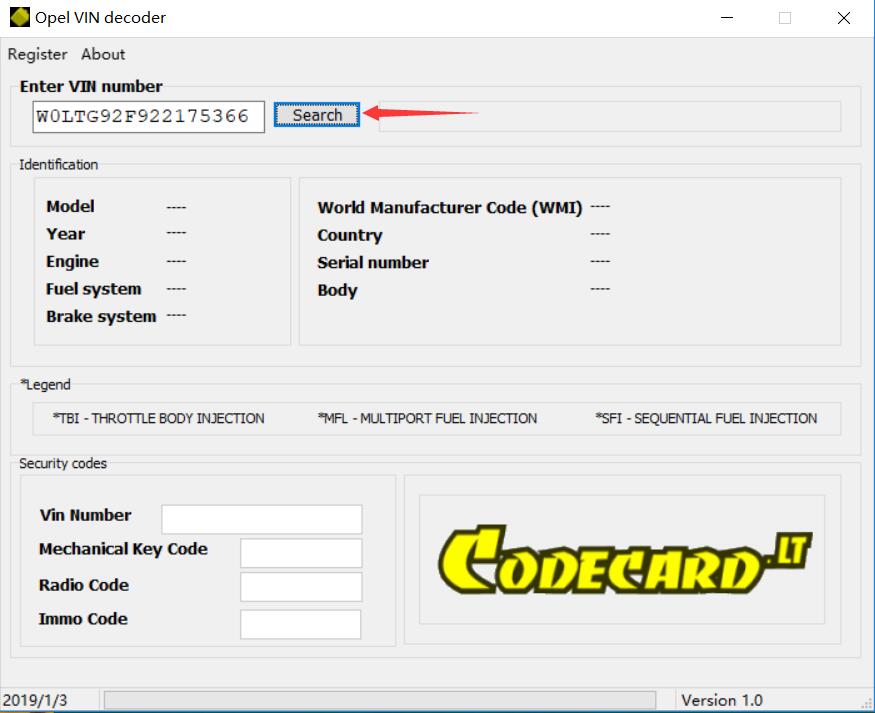Screen dimensions: 875x713
Task: Open the About menu
Action: coord(103,54)
